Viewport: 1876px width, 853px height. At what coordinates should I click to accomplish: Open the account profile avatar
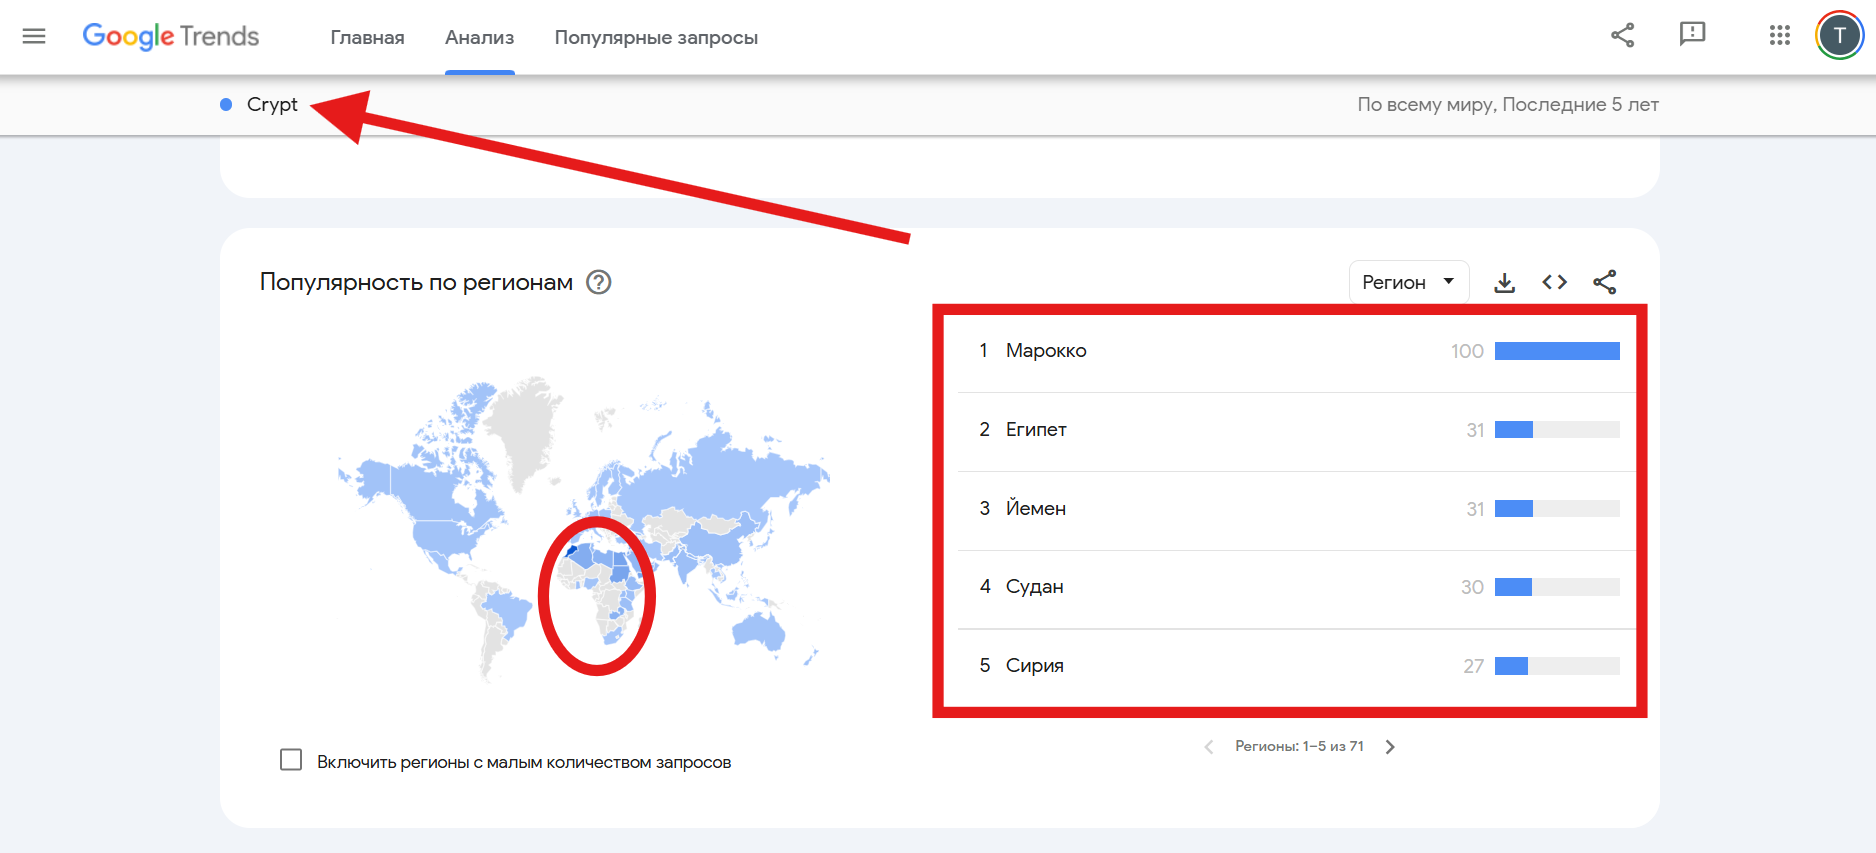tap(1839, 36)
